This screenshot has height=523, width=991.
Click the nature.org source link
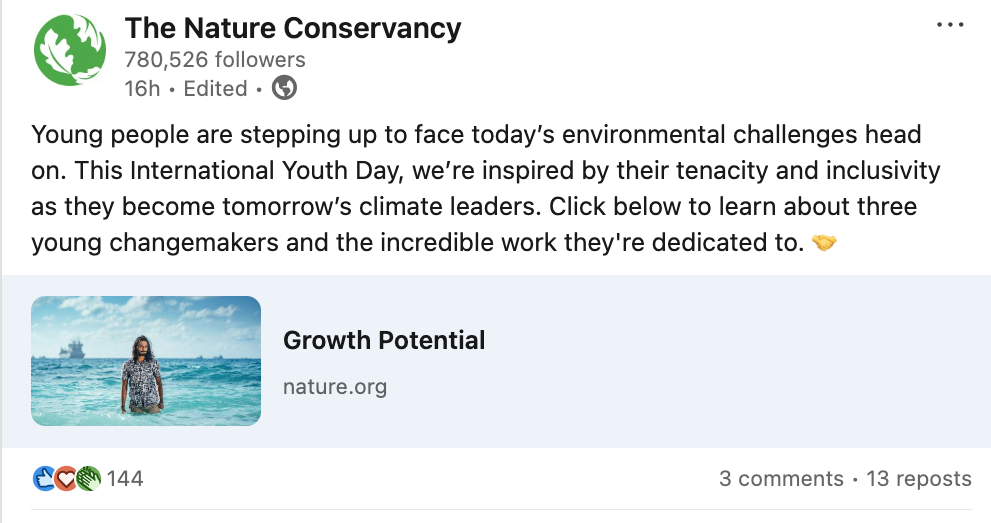(334, 386)
